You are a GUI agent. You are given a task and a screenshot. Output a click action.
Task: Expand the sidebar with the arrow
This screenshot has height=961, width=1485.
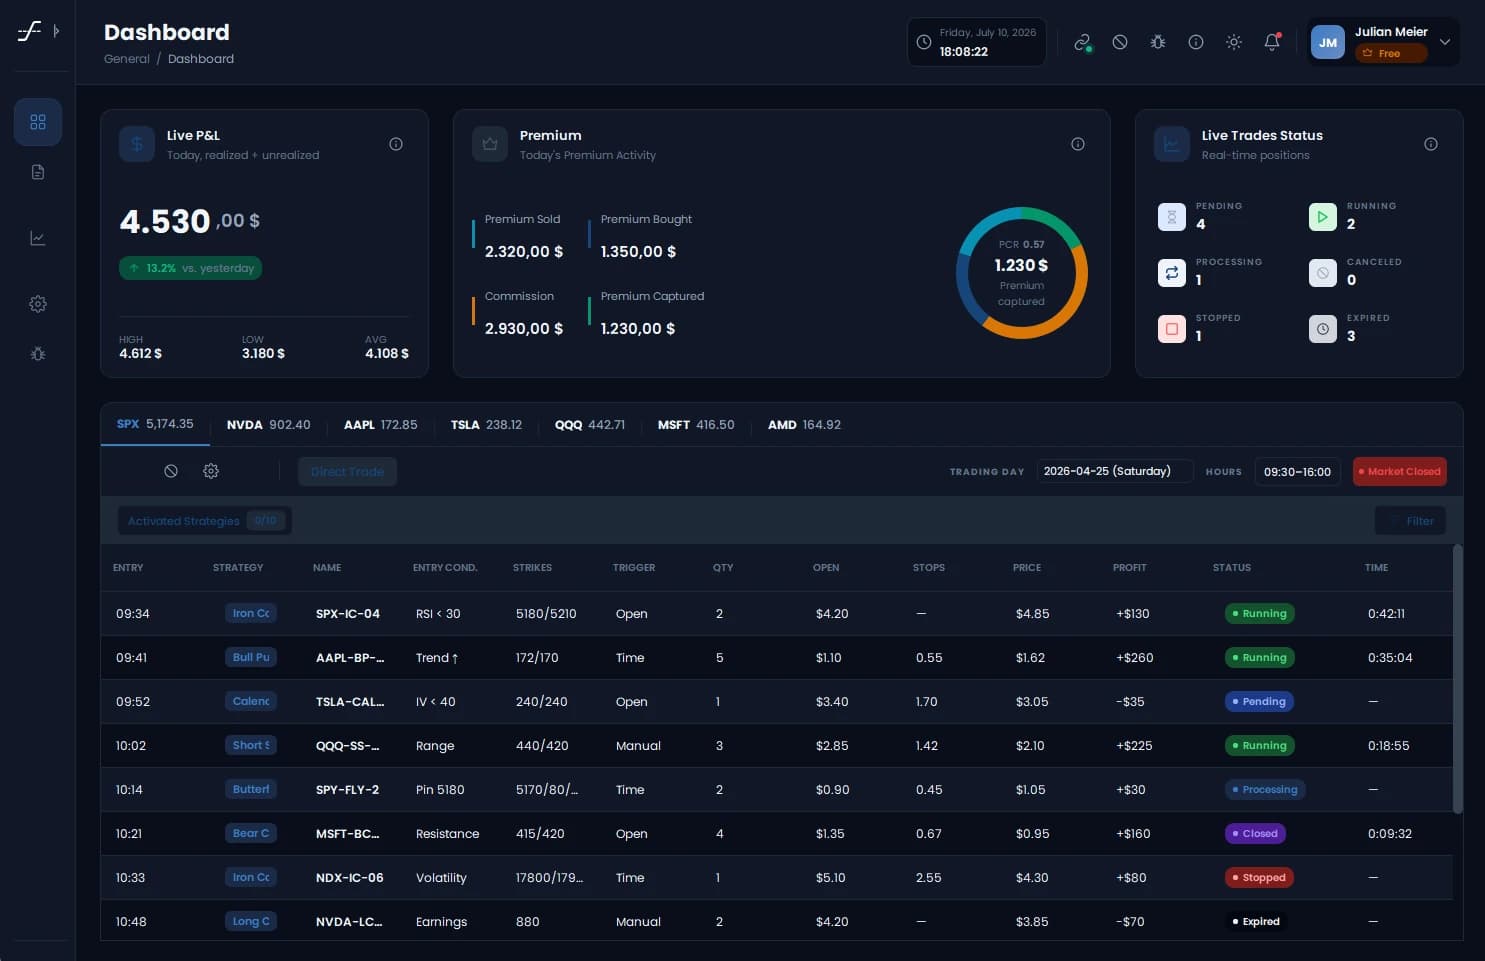coord(56,31)
